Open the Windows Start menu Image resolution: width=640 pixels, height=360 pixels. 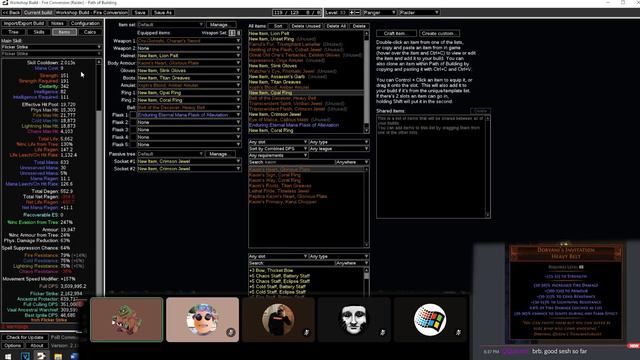click(x=8, y=356)
